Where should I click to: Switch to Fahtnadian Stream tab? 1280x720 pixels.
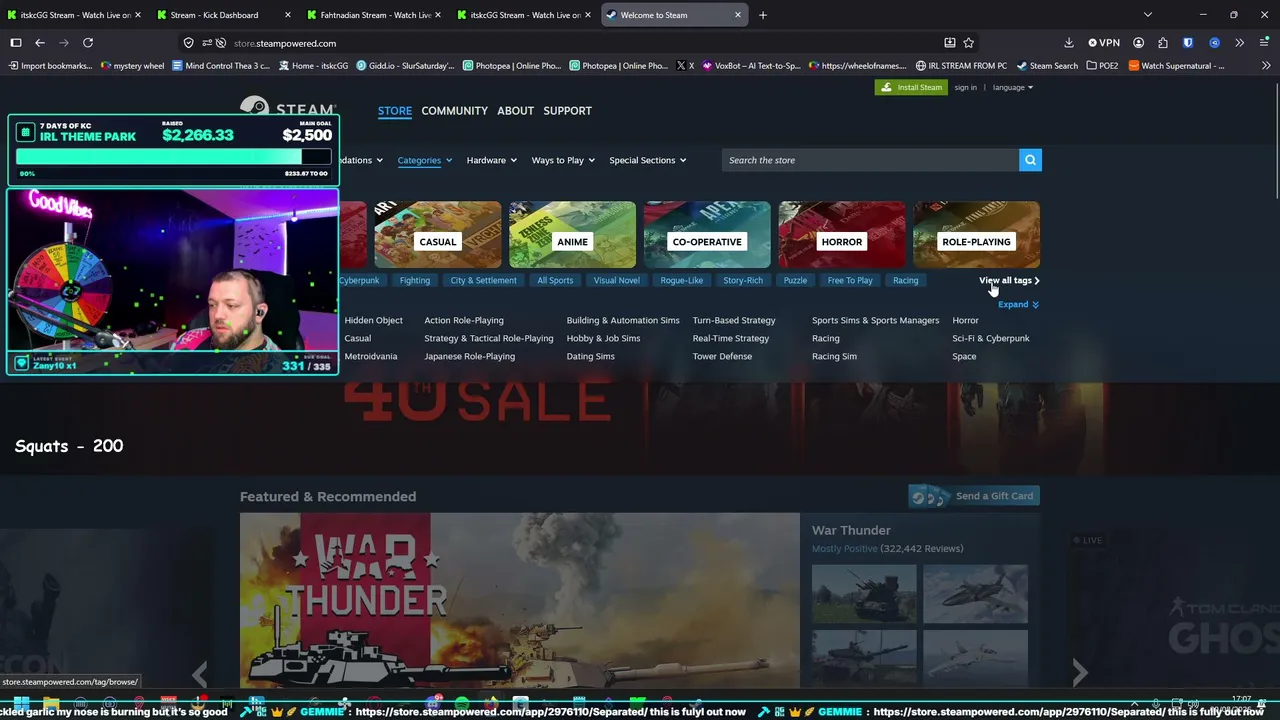(x=375, y=15)
